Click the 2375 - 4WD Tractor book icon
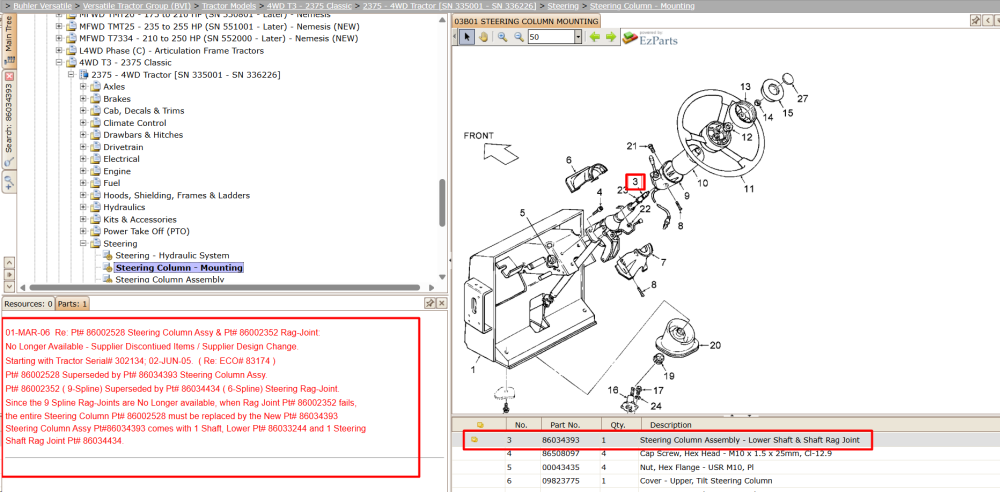The width and height of the screenshot is (1000, 492). coord(84,75)
